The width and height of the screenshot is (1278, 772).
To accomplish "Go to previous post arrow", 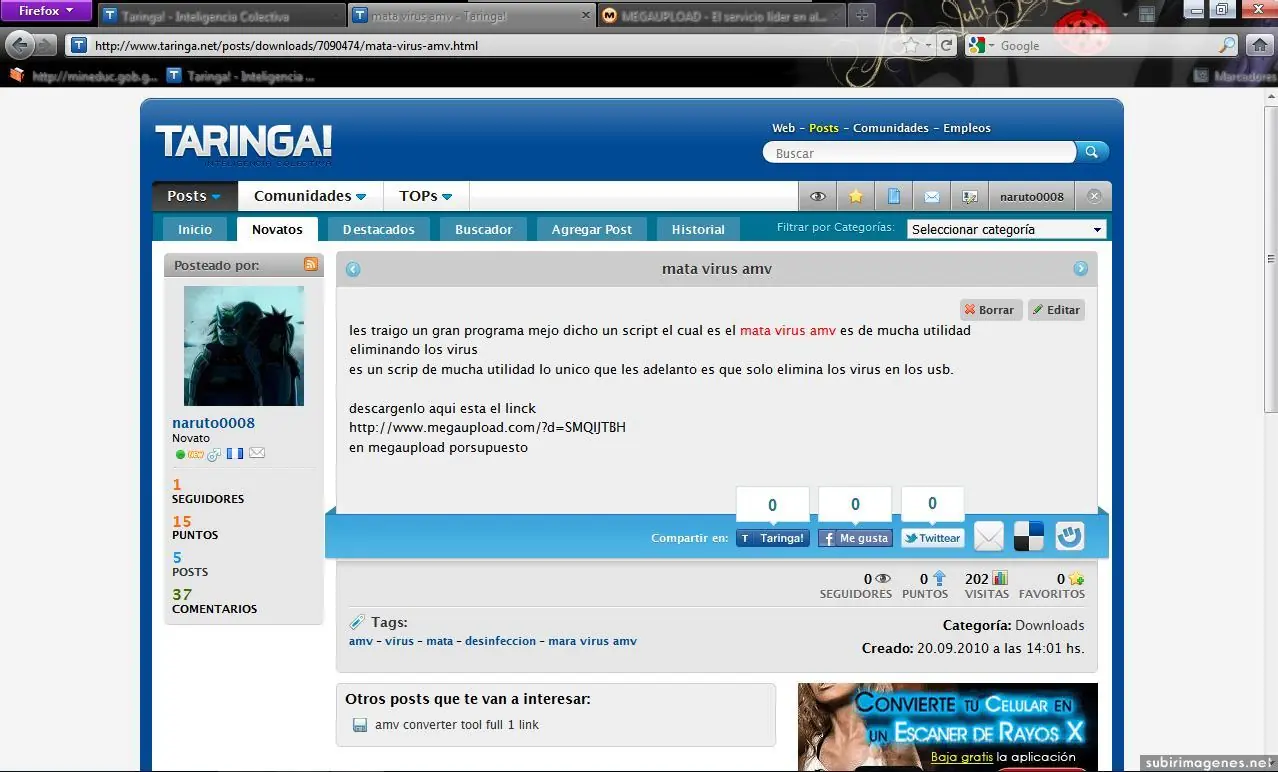I will tap(353, 269).
